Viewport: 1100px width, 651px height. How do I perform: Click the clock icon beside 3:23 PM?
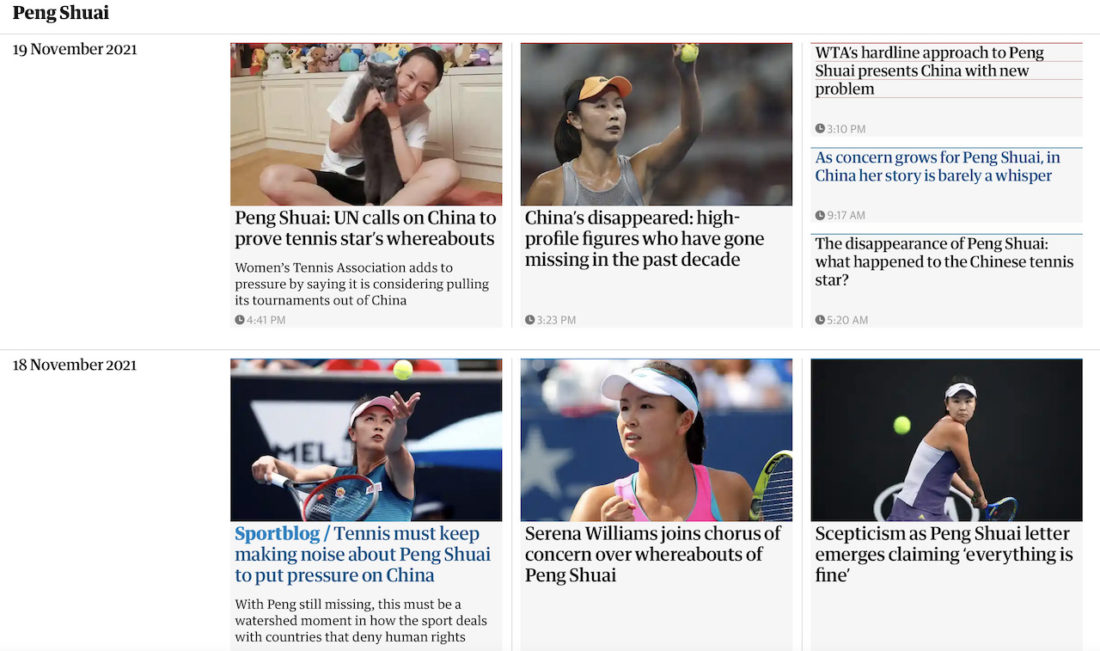click(530, 320)
